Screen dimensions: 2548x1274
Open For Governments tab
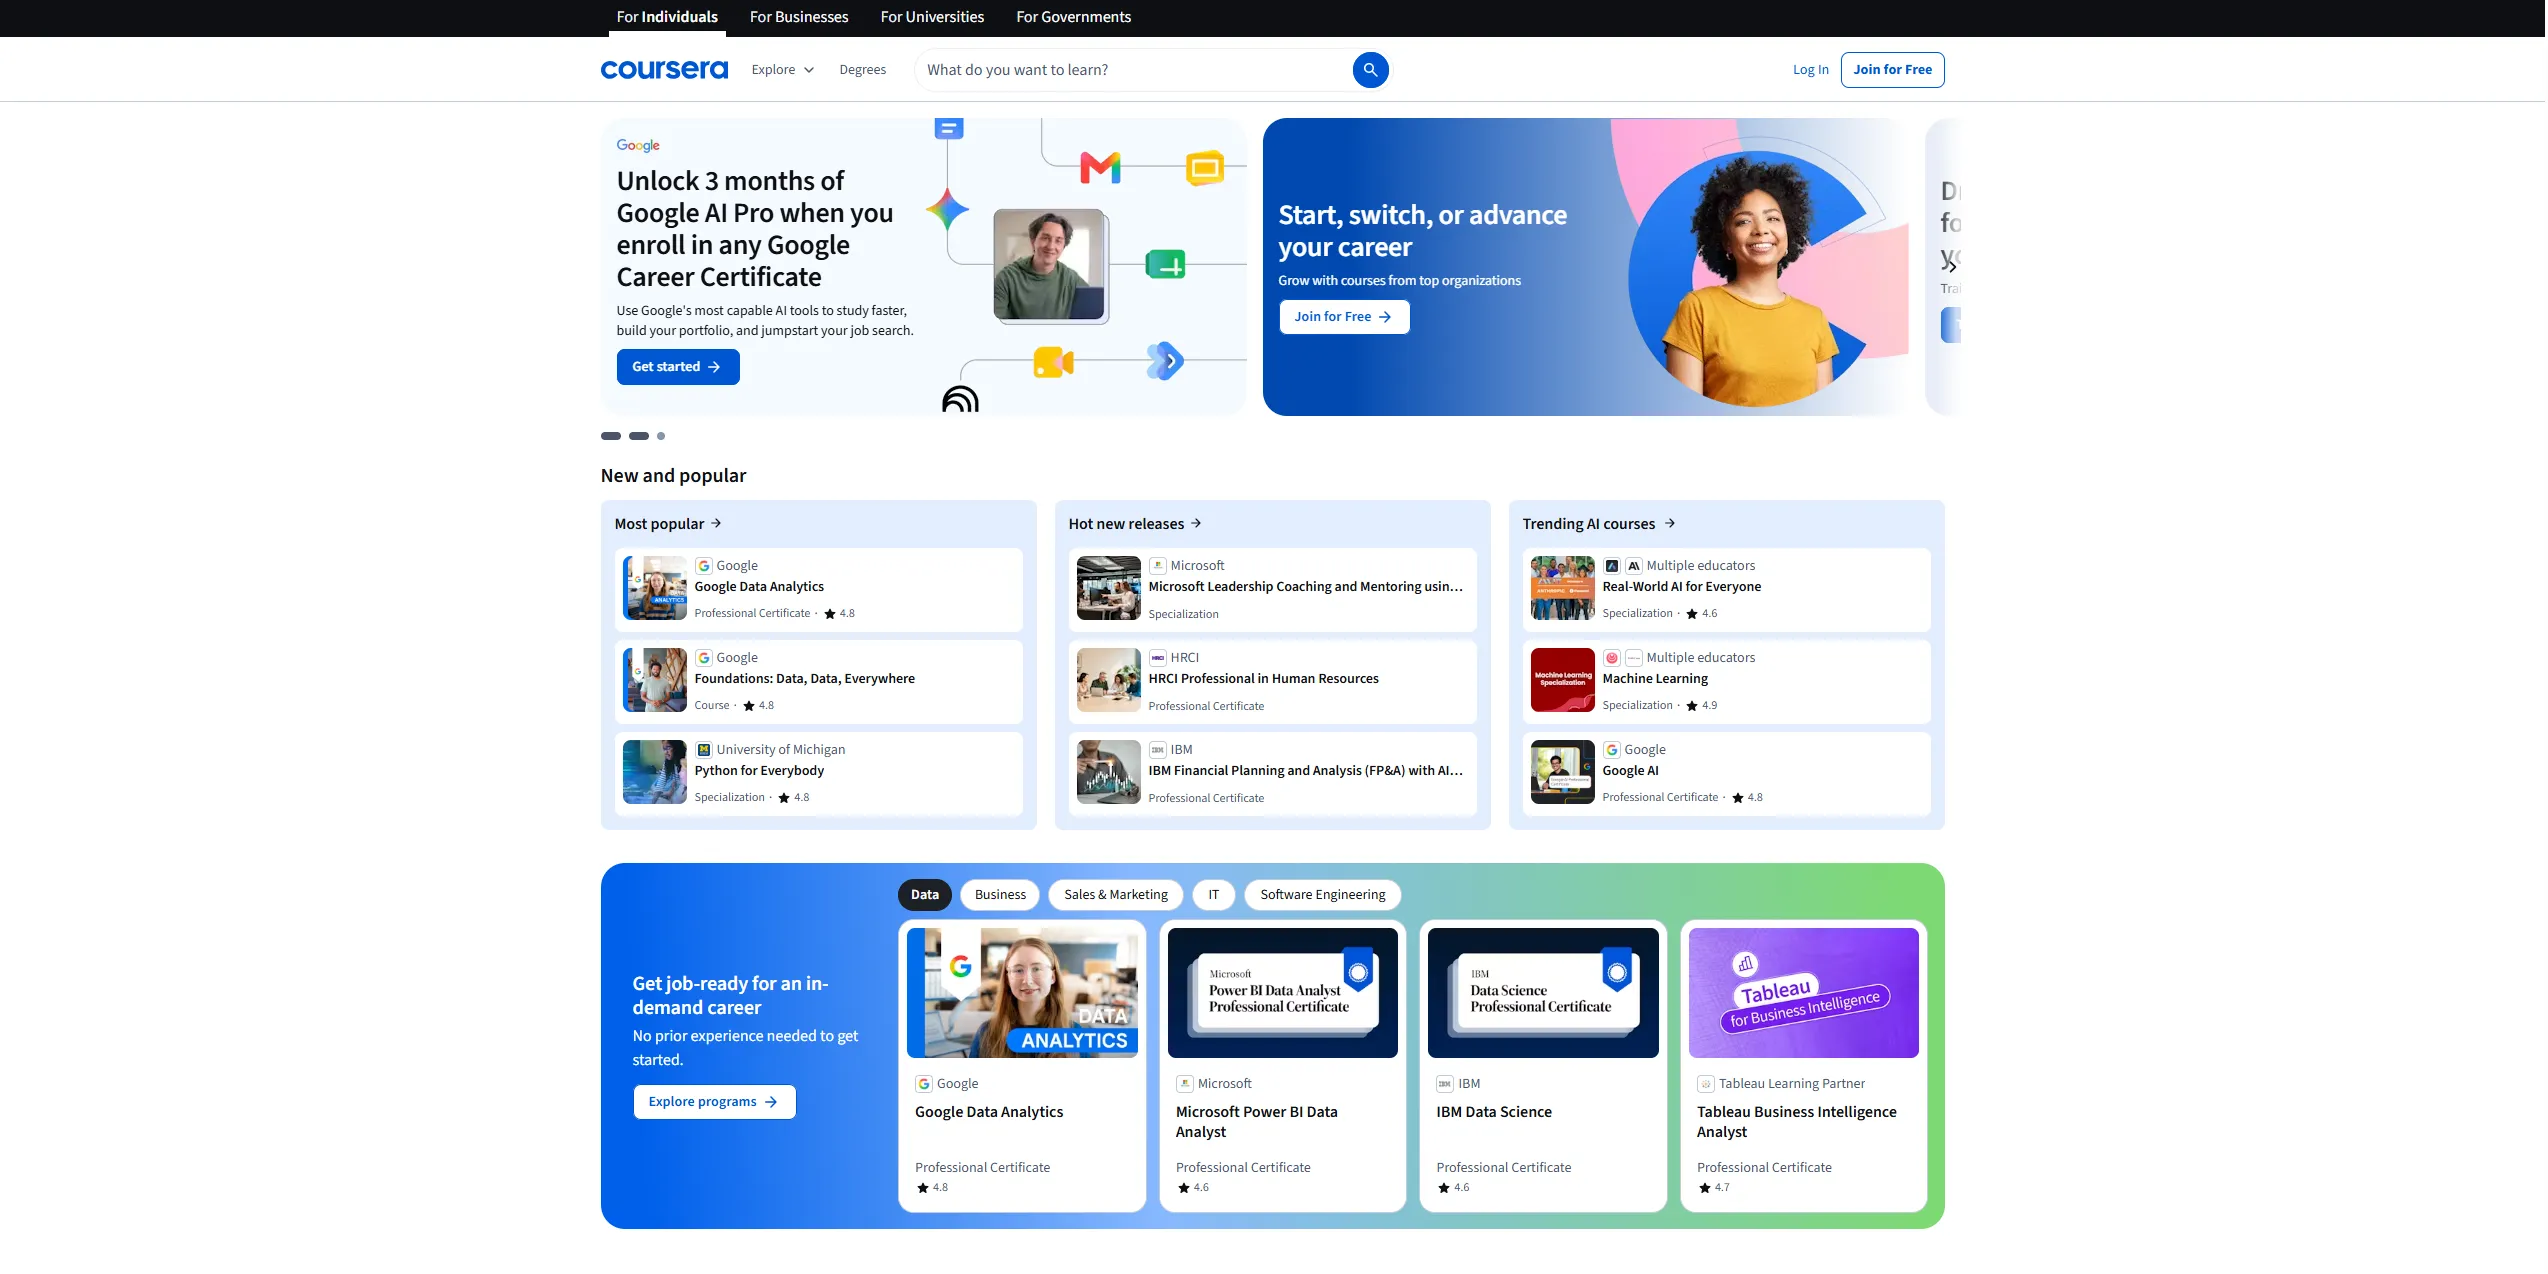pos(1073,17)
